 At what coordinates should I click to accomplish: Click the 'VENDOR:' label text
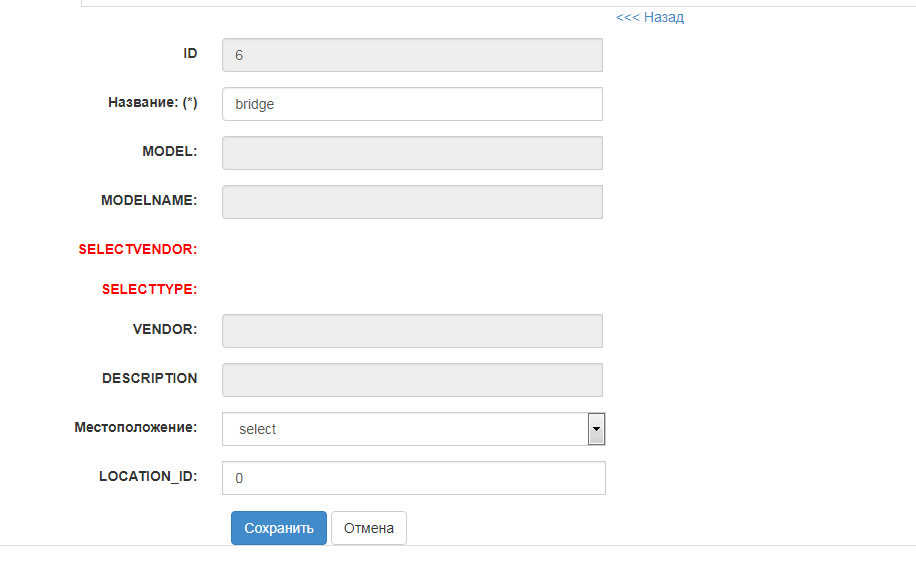[x=165, y=329]
